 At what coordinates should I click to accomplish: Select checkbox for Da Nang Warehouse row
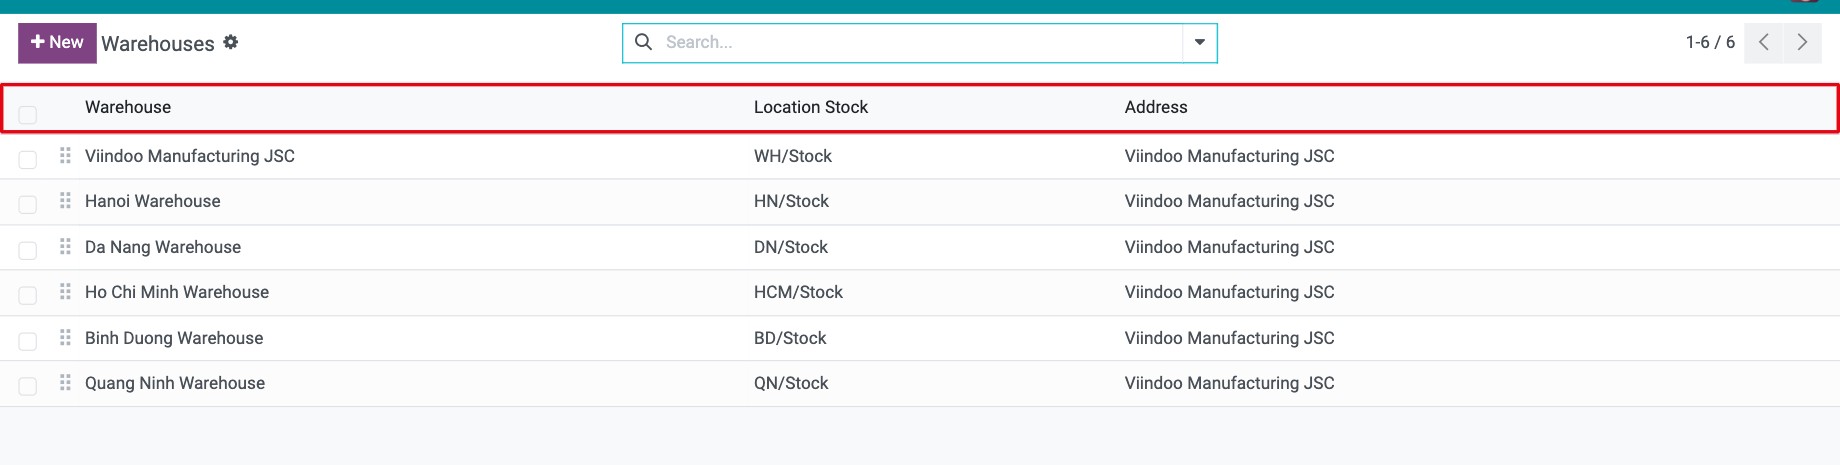28,250
